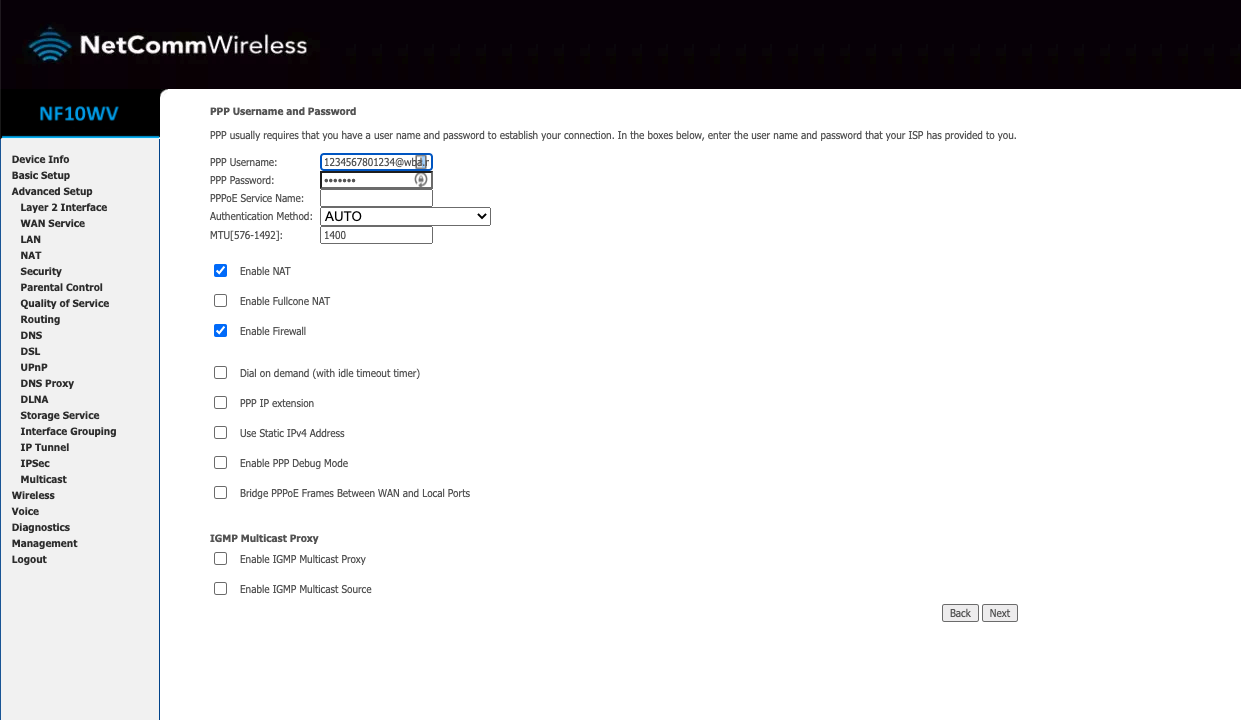This screenshot has width=1241, height=720.
Task: Click the PPP Username and Password heading
Action: pos(283,111)
